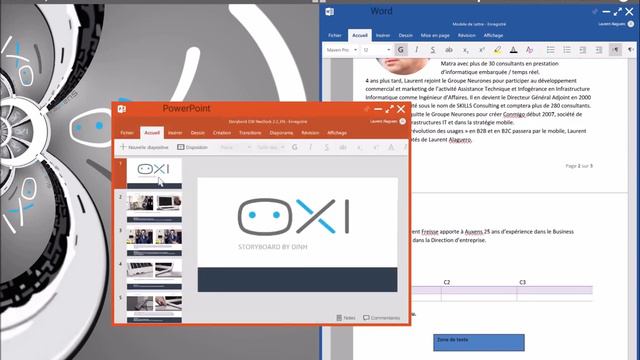The image size is (640, 360).
Task: Open the Révision tab in PowerPoint
Action: pyautogui.click(x=310, y=133)
